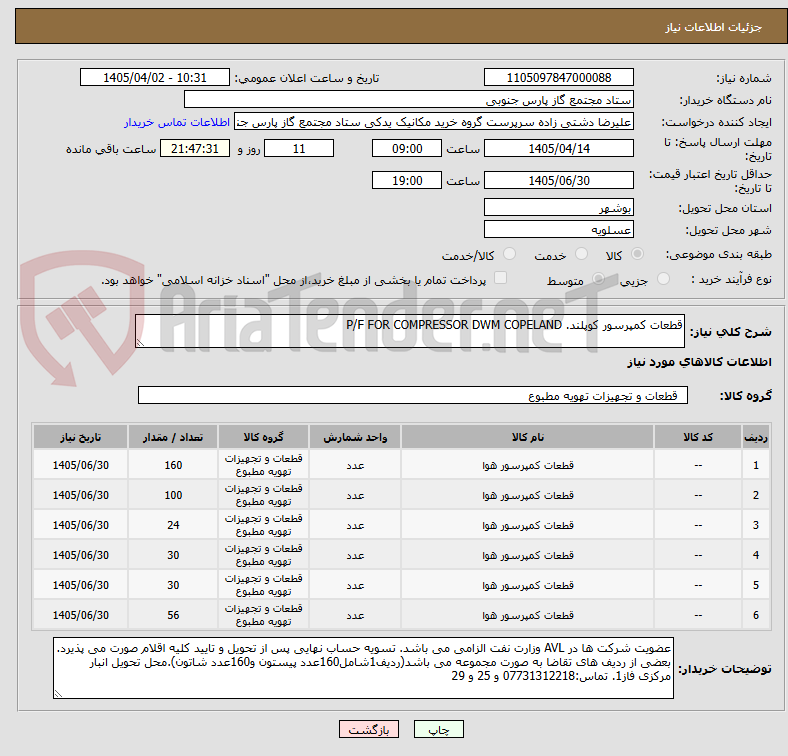
Task: Click item name قطعات کمپرسور هوا in row 3
Action: click(528, 525)
